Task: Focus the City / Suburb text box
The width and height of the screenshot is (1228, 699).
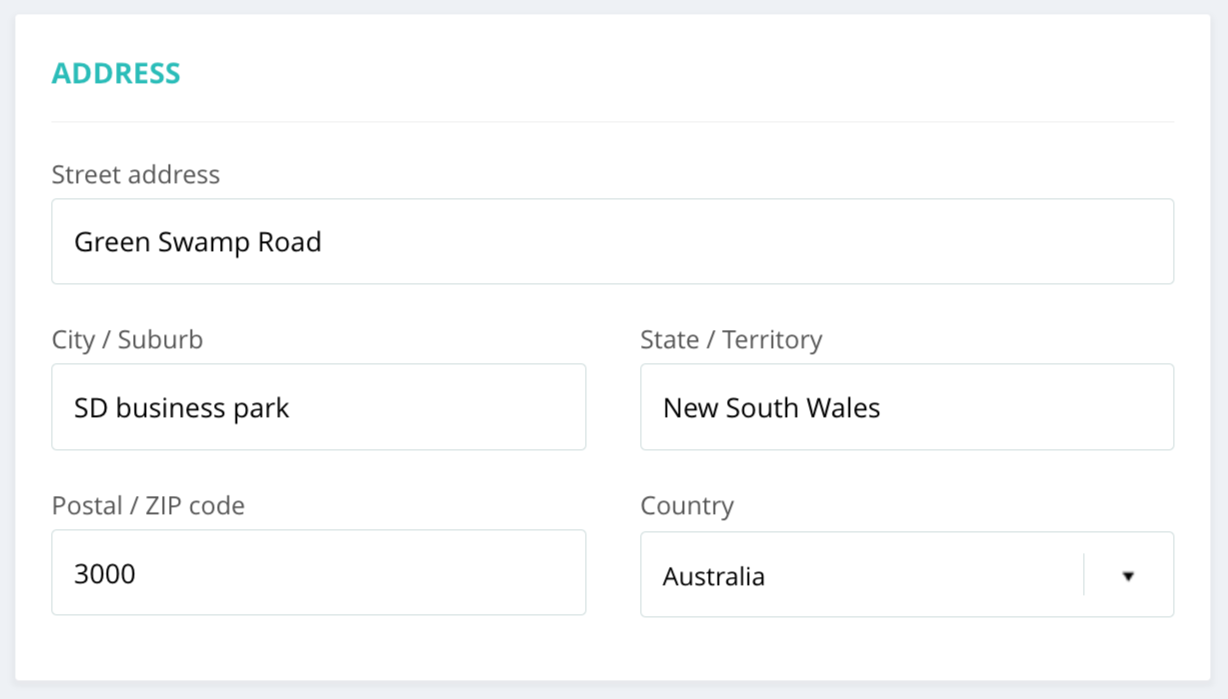Action: tap(318, 407)
